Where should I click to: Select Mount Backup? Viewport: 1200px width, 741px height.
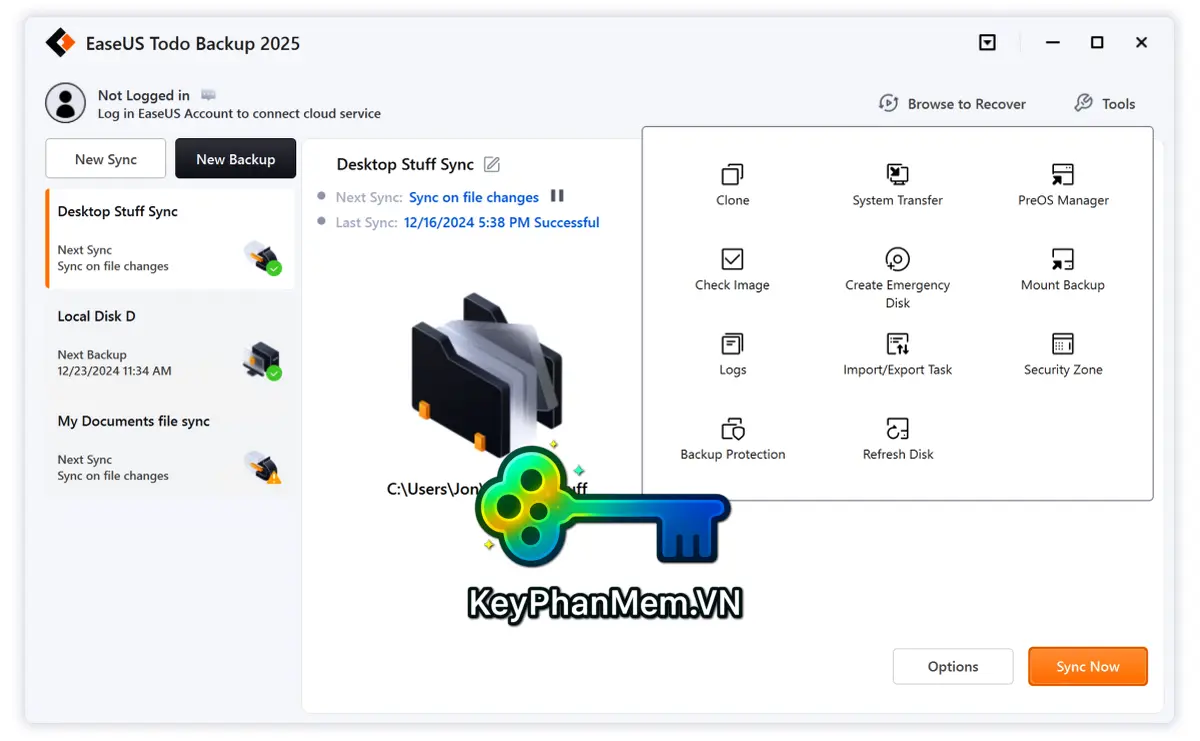click(x=1062, y=267)
